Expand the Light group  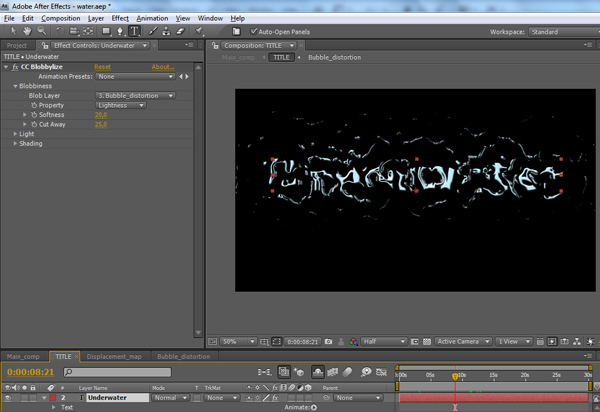(x=15, y=134)
